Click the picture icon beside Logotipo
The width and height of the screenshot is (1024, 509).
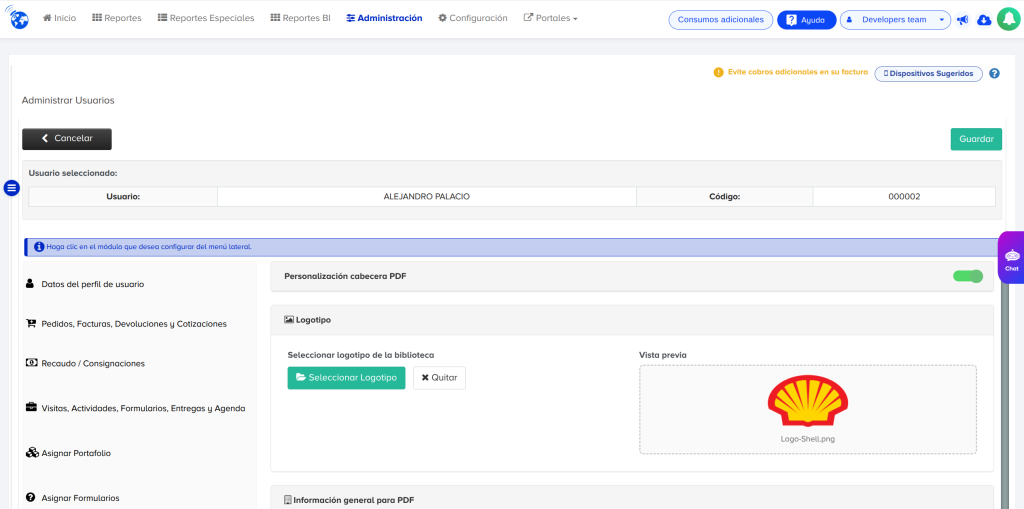[289, 320]
